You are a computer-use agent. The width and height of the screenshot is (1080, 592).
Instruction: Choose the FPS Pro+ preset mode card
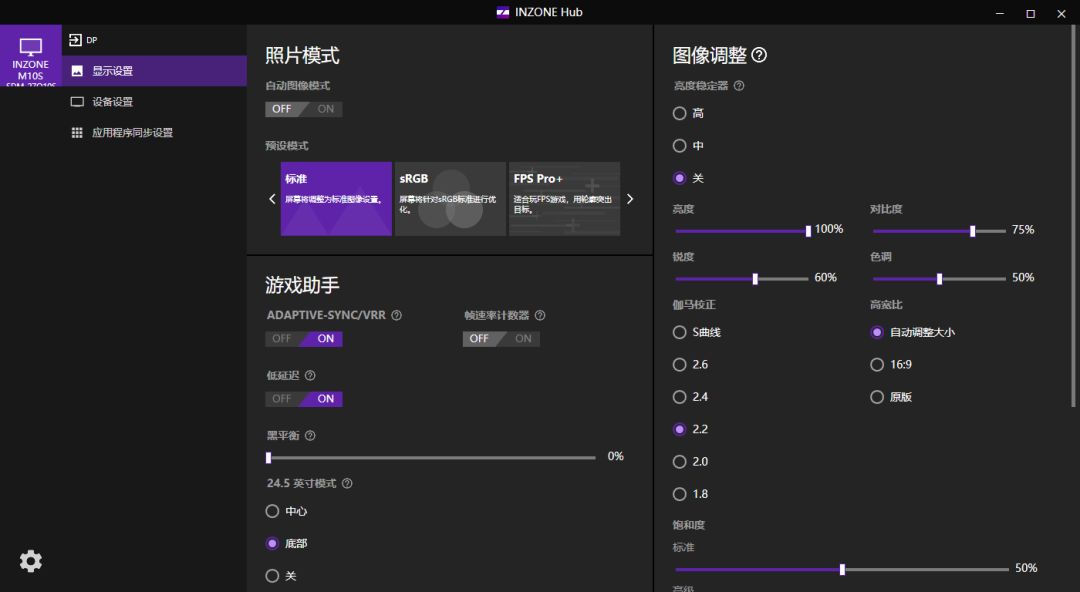coord(565,199)
